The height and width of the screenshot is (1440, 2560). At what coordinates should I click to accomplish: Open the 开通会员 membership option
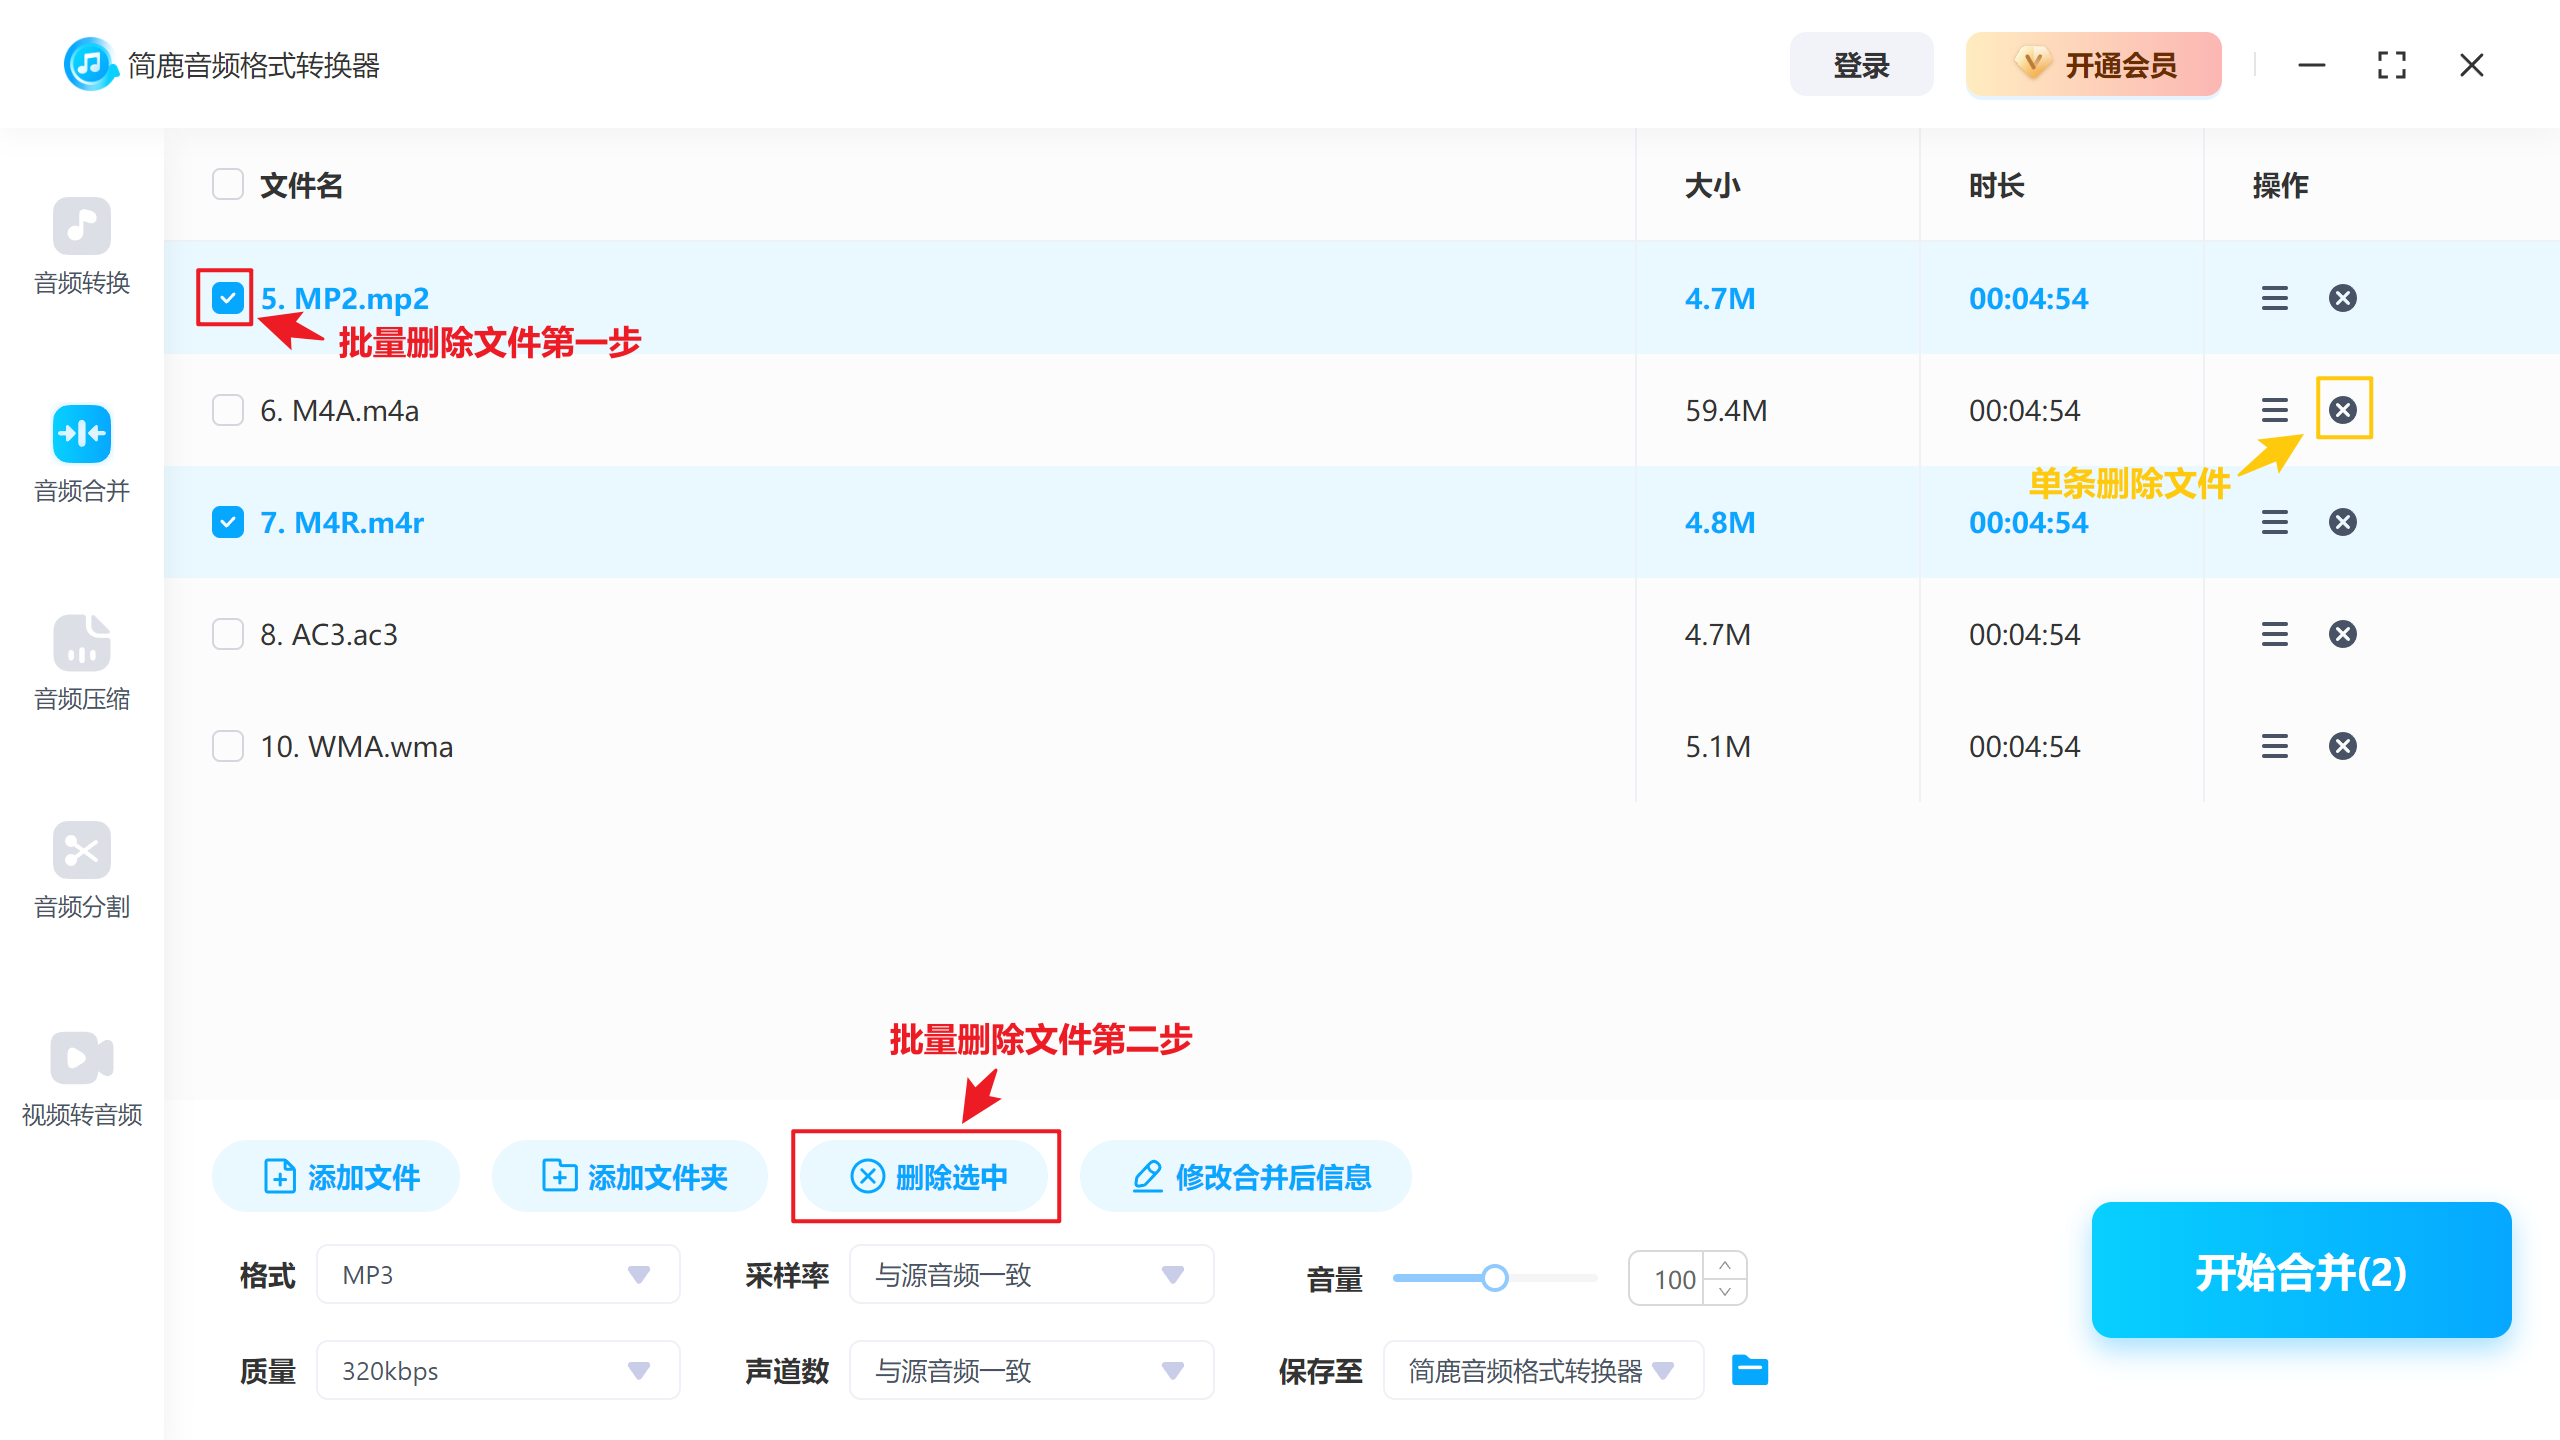(2093, 64)
